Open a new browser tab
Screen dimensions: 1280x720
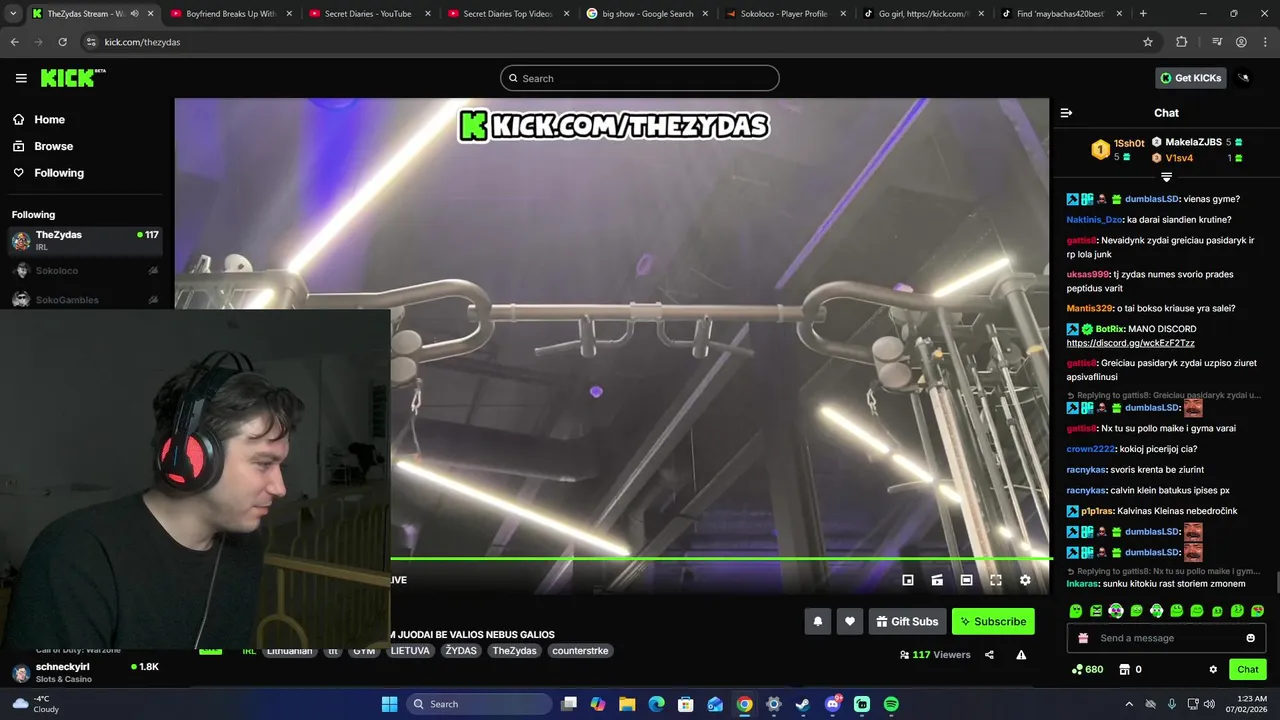[x=1143, y=14]
